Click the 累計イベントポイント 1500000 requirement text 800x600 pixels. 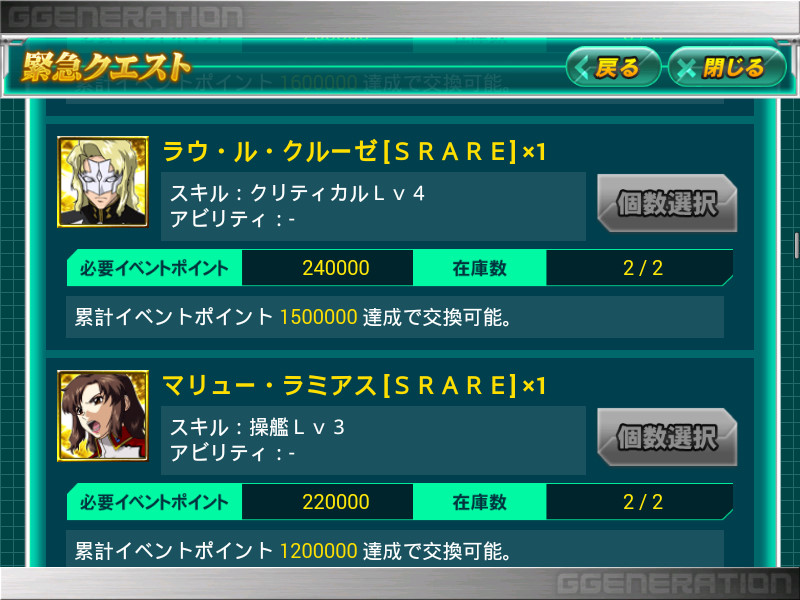(x=293, y=317)
